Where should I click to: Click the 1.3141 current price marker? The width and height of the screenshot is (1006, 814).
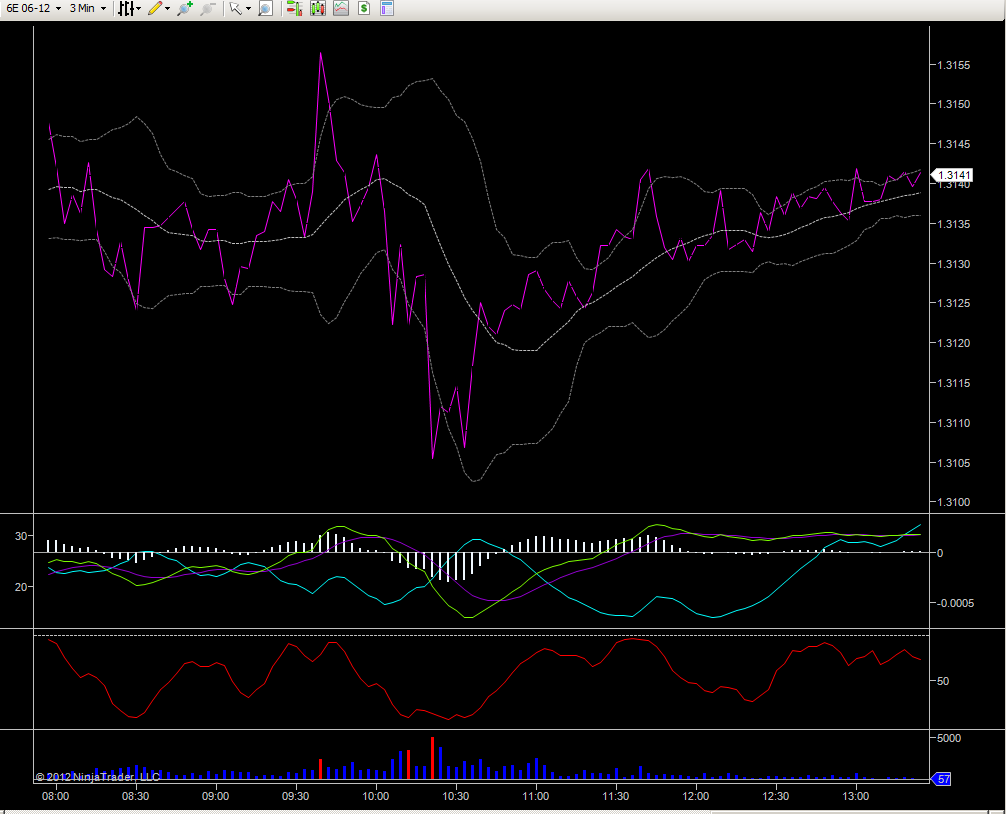point(952,175)
